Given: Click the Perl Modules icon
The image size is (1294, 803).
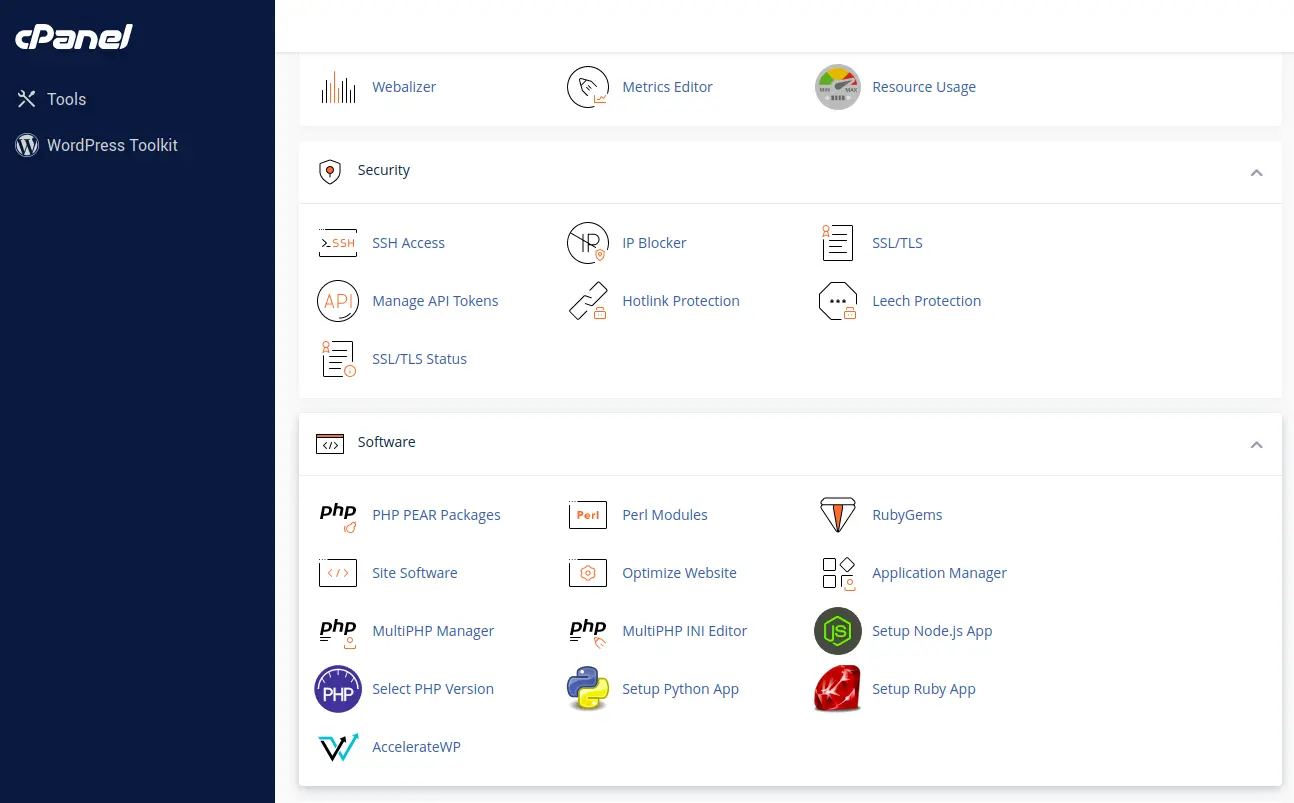Looking at the screenshot, I should coord(588,515).
